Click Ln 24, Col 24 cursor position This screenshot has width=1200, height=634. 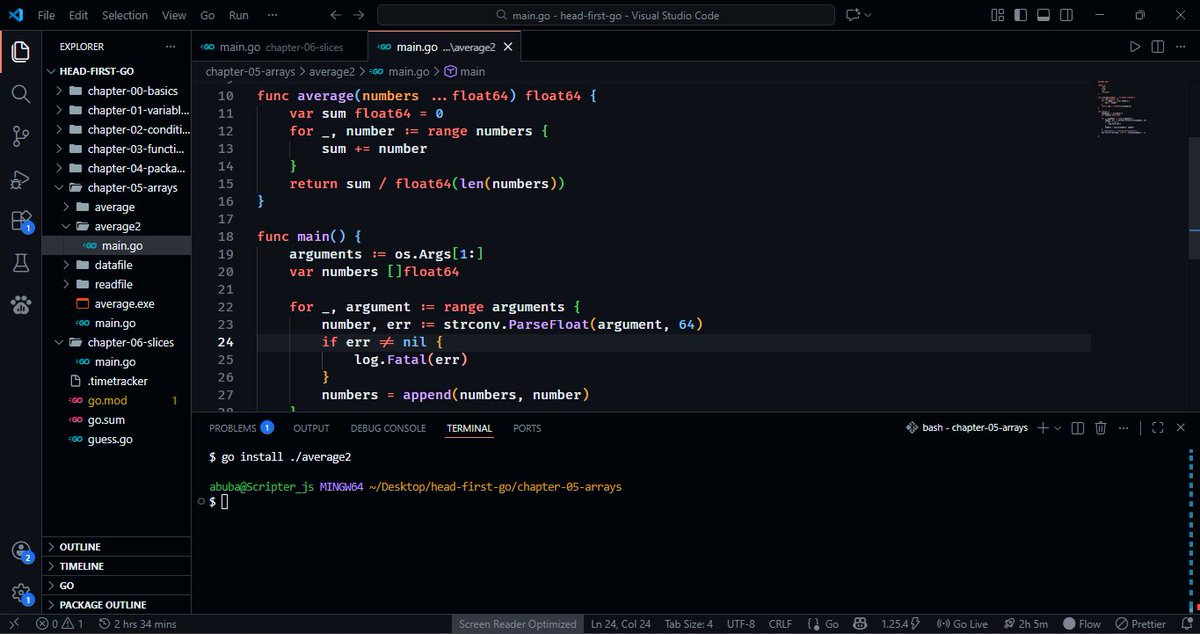pyautogui.click(x=621, y=624)
